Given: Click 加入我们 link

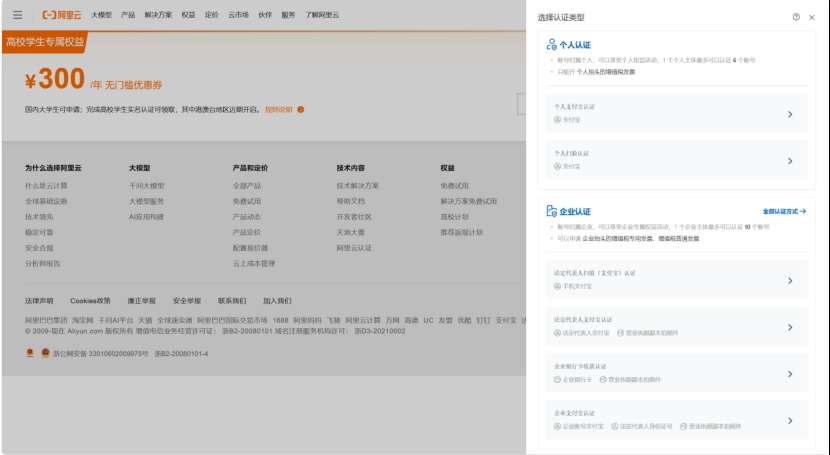Looking at the screenshot, I should [277, 301].
